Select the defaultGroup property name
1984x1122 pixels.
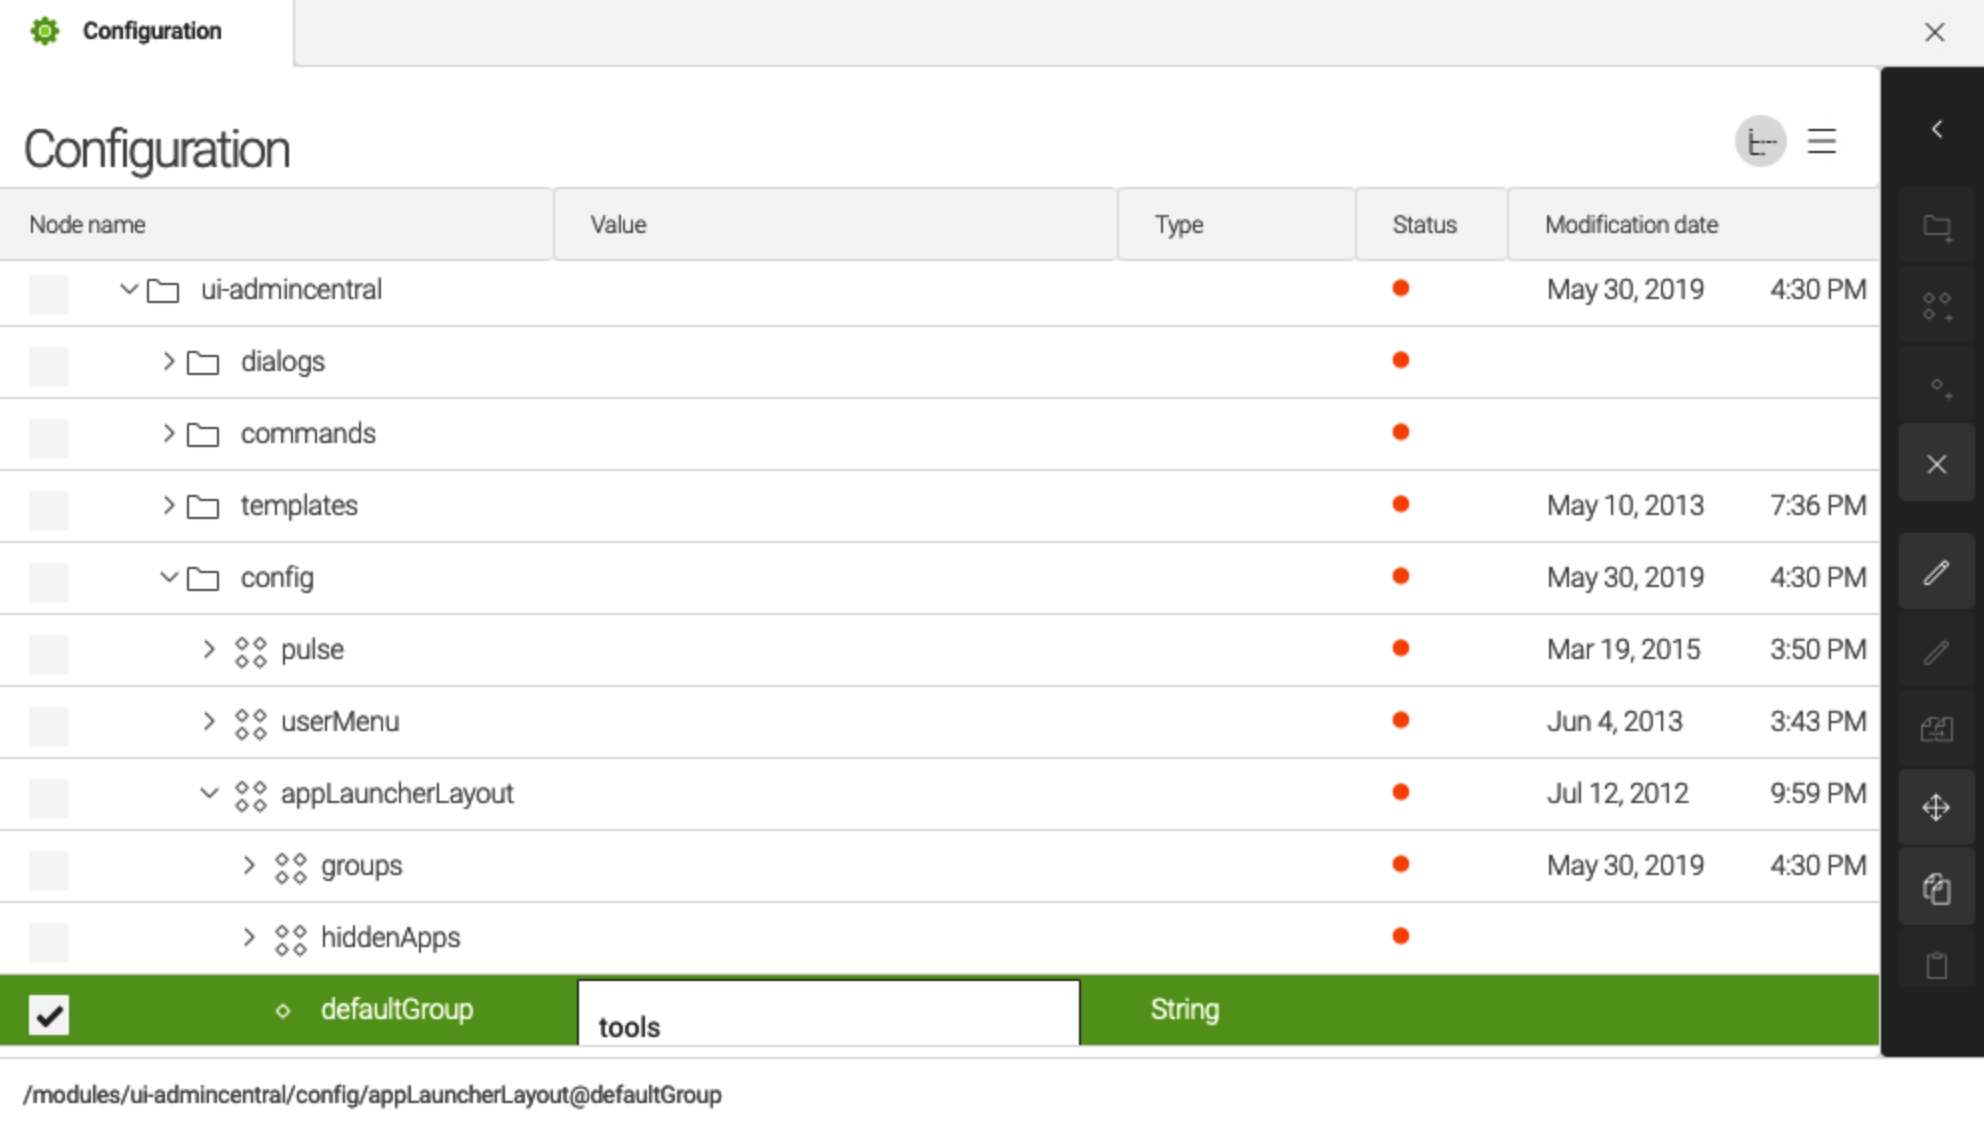(397, 1009)
